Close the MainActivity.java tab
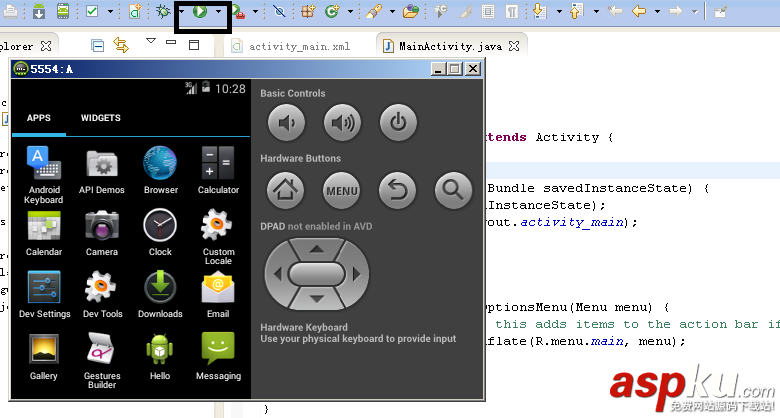 point(514,46)
